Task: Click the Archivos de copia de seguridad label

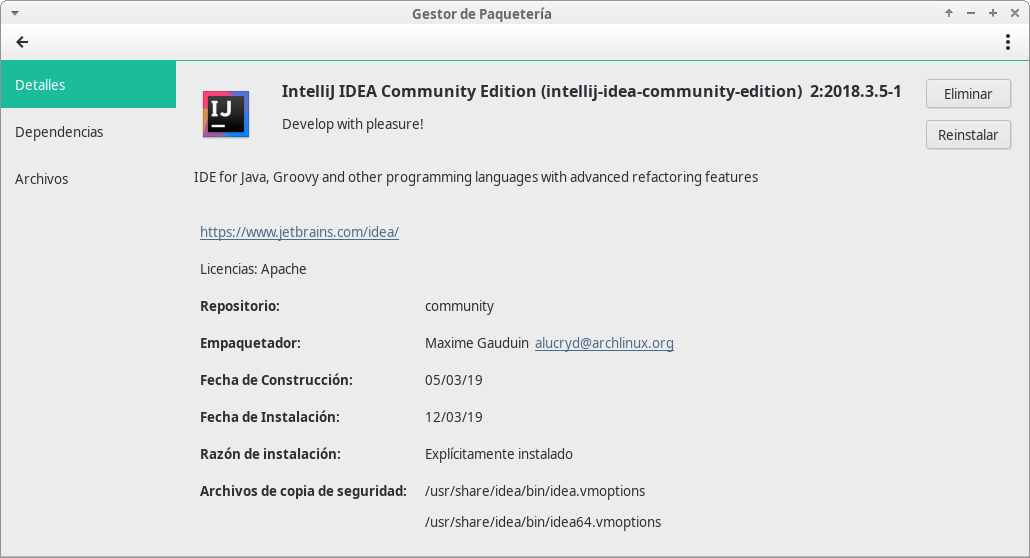Action: tap(303, 491)
